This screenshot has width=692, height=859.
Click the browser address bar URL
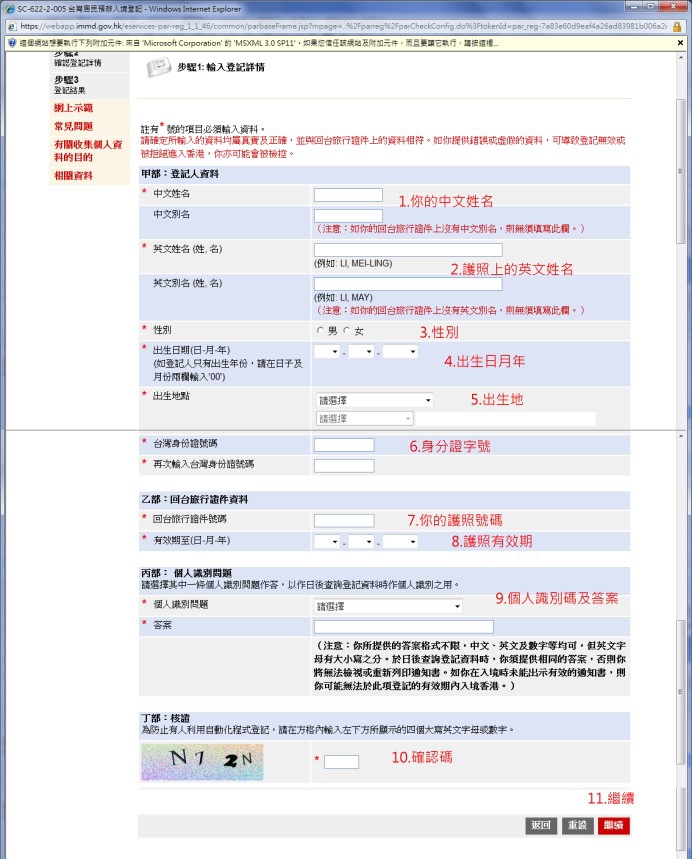343,26
